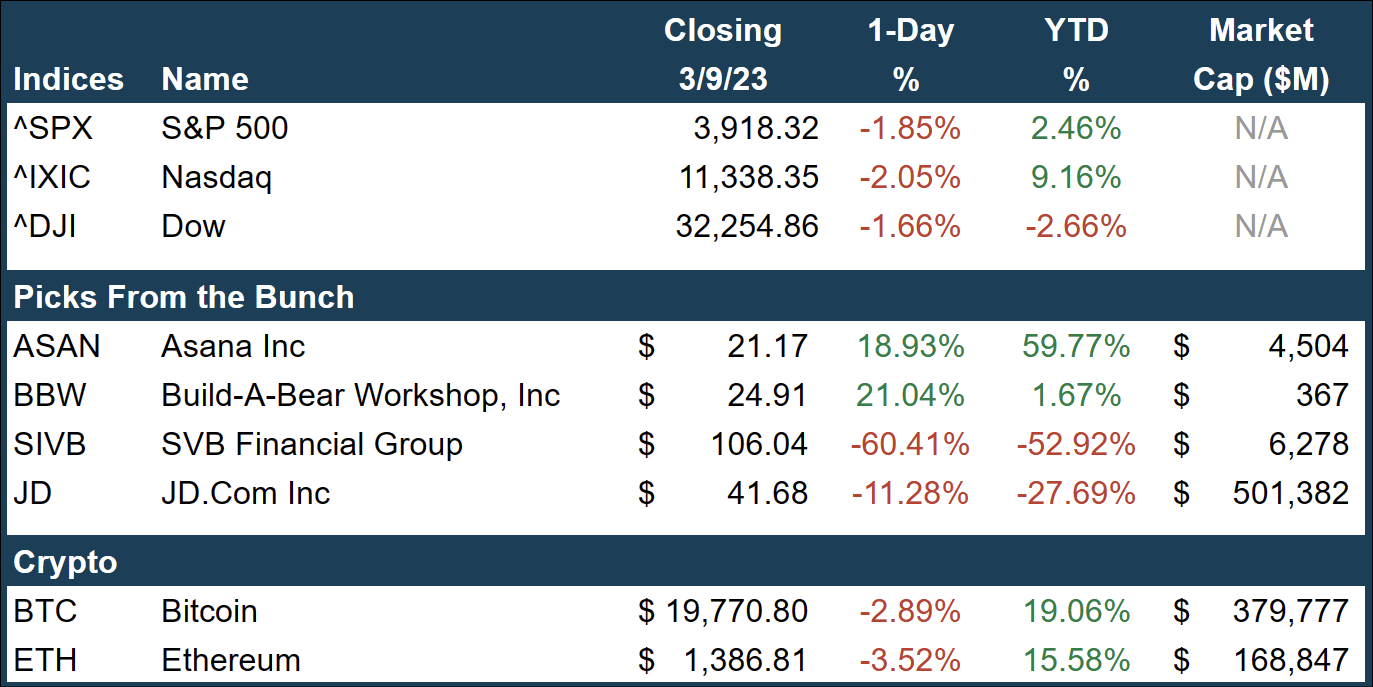Click Build-A-Bear Workshop, Inc name

(361, 395)
